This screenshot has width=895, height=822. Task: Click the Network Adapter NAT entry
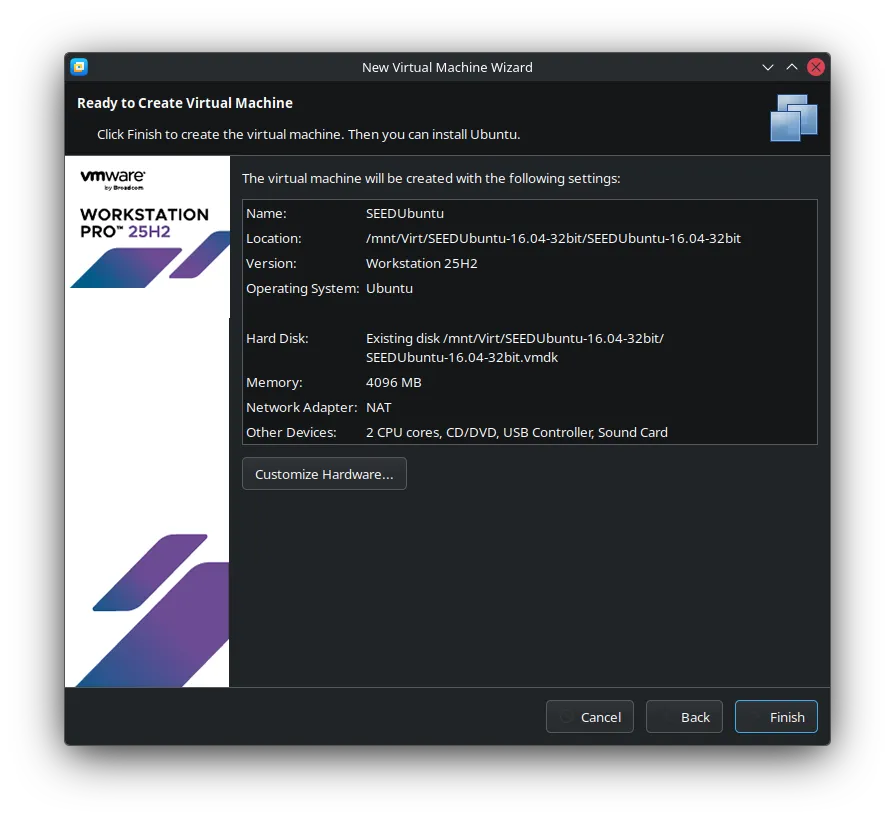tap(379, 407)
